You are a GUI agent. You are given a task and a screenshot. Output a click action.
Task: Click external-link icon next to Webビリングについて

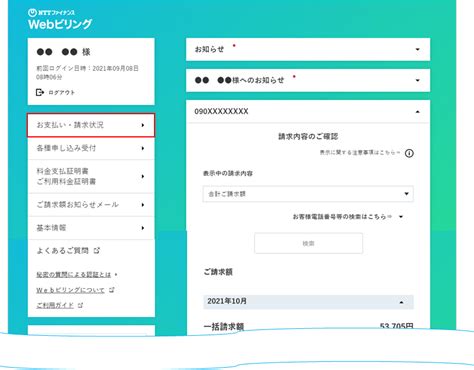112,290
